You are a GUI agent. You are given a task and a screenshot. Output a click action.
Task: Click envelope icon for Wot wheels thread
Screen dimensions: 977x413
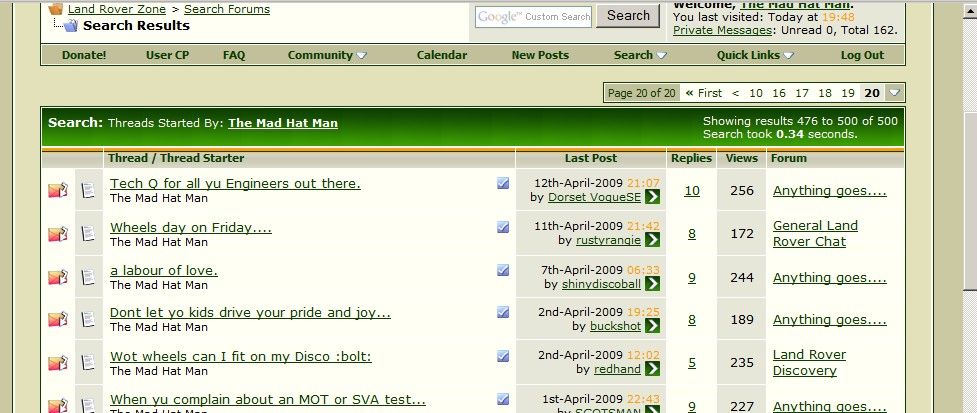click(x=58, y=363)
